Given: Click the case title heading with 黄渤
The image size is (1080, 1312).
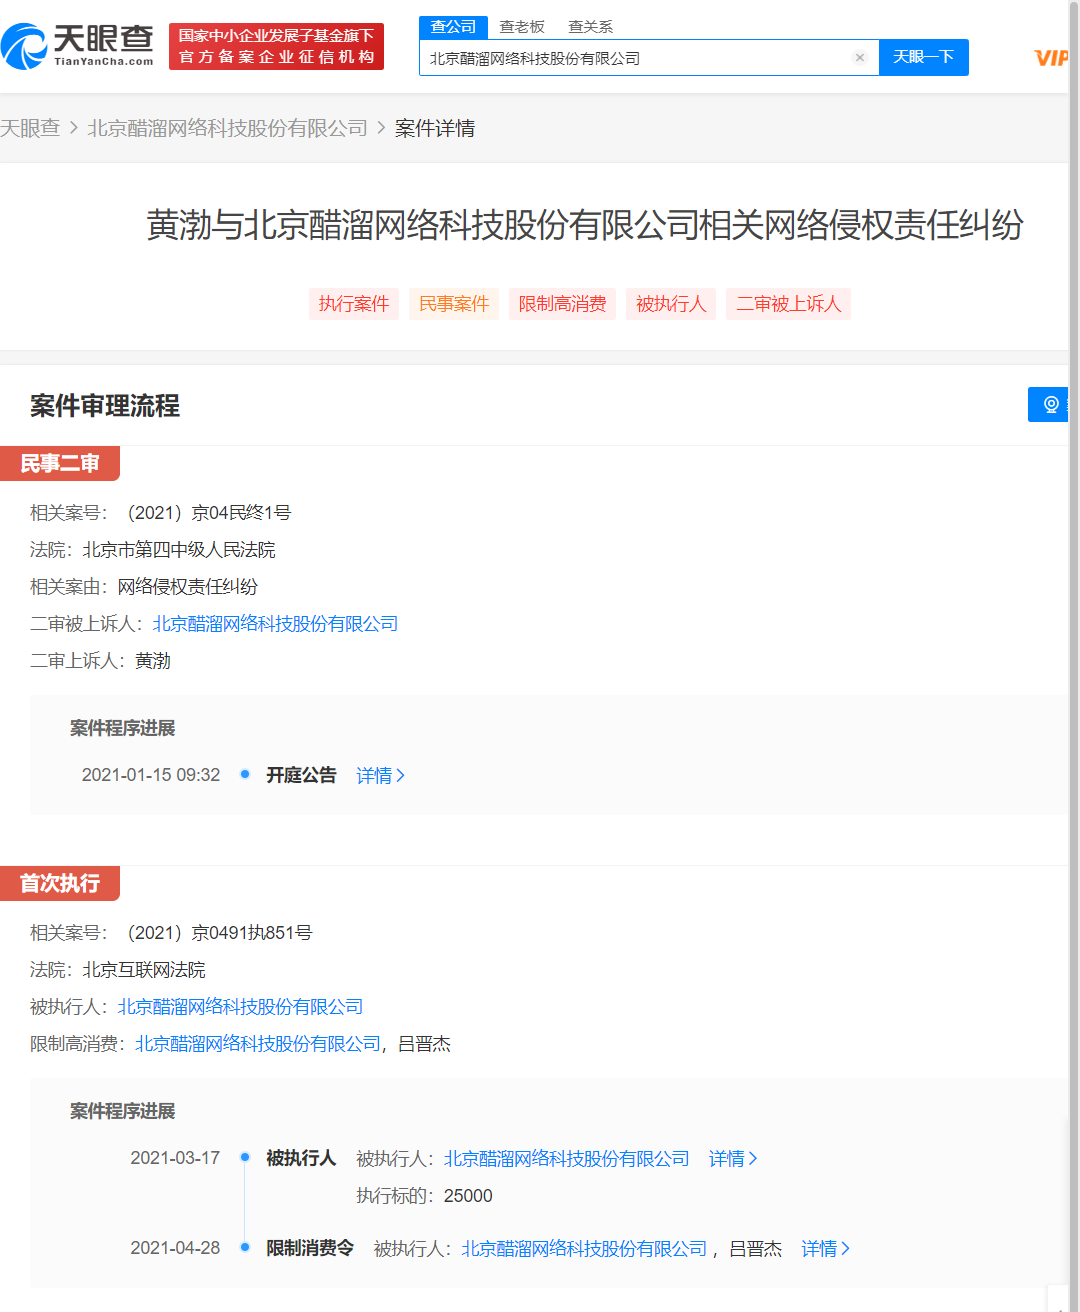Looking at the screenshot, I should coord(585,225).
